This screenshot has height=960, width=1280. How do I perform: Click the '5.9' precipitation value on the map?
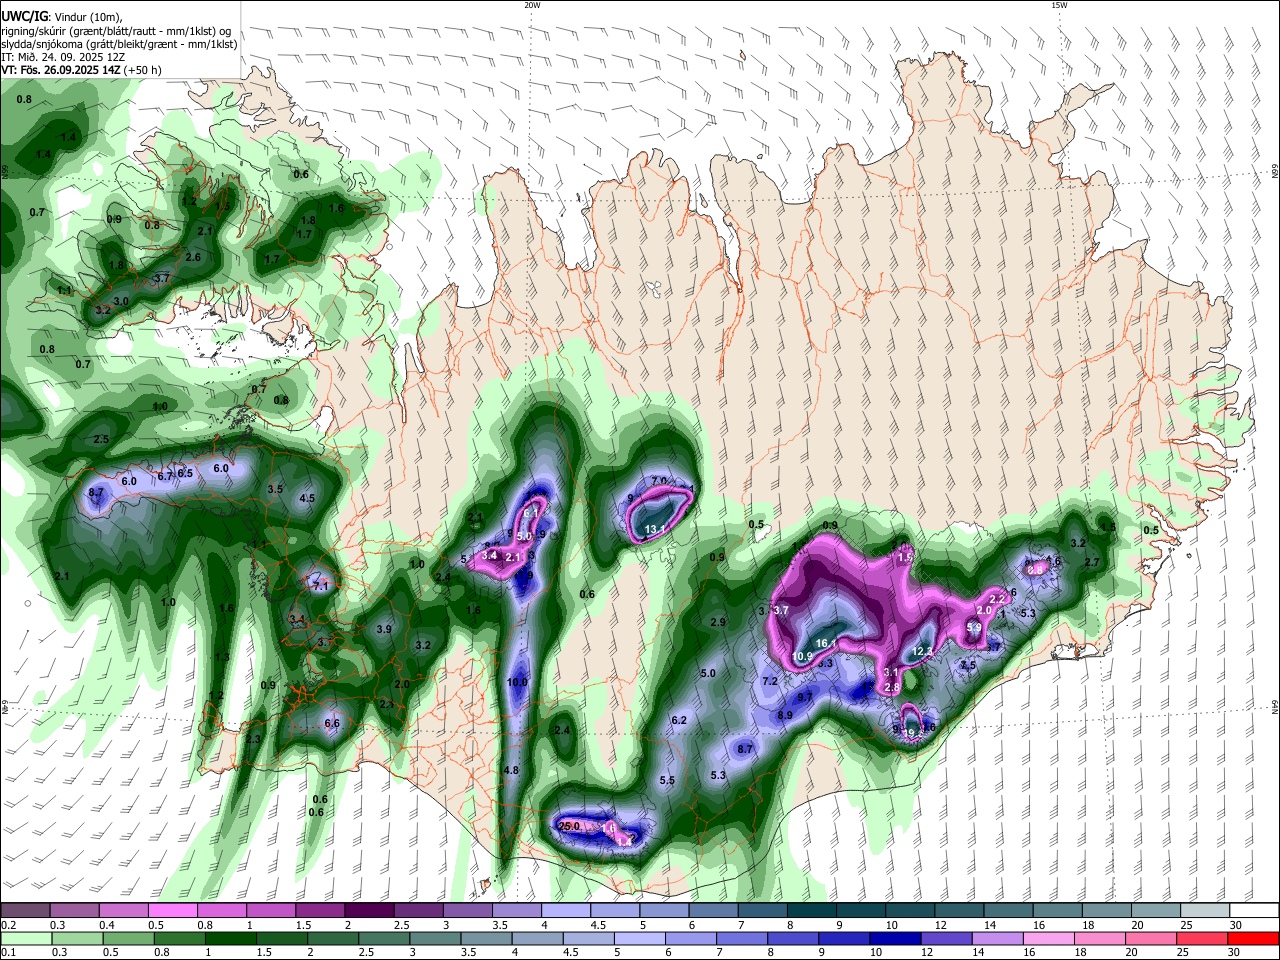tap(974, 627)
